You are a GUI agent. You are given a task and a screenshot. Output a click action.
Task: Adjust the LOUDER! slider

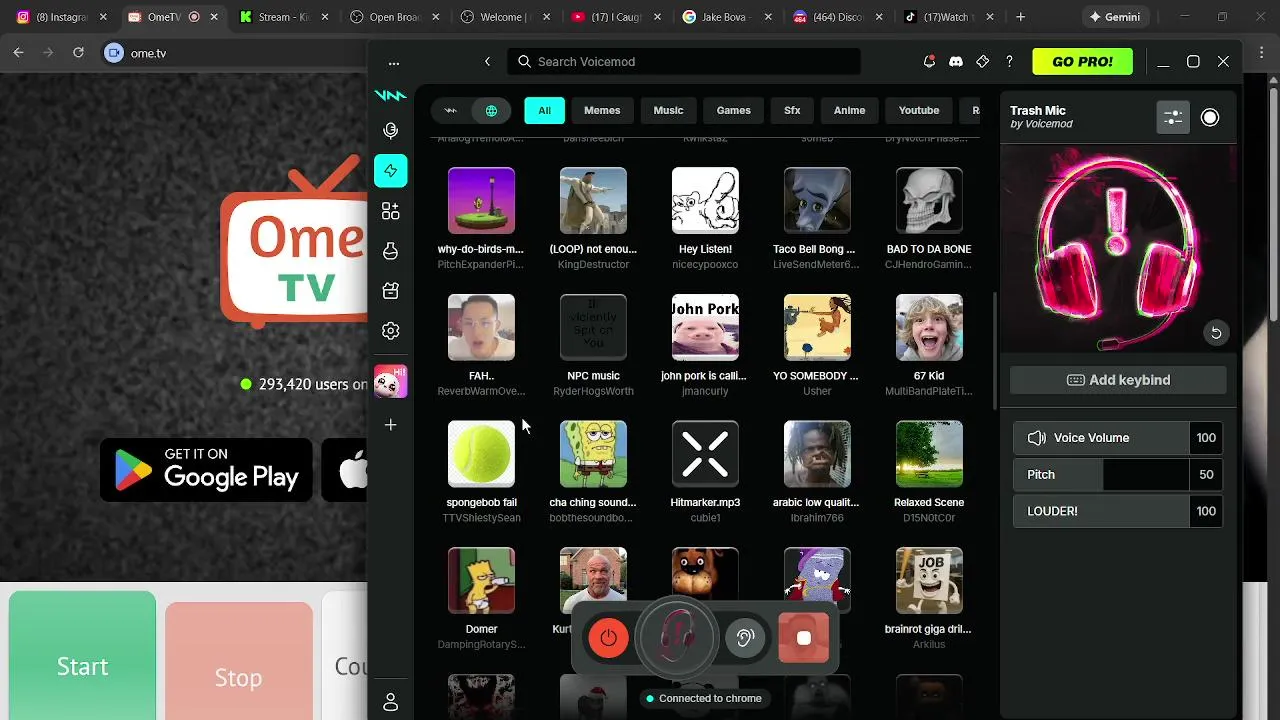[x=1118, y=511]
